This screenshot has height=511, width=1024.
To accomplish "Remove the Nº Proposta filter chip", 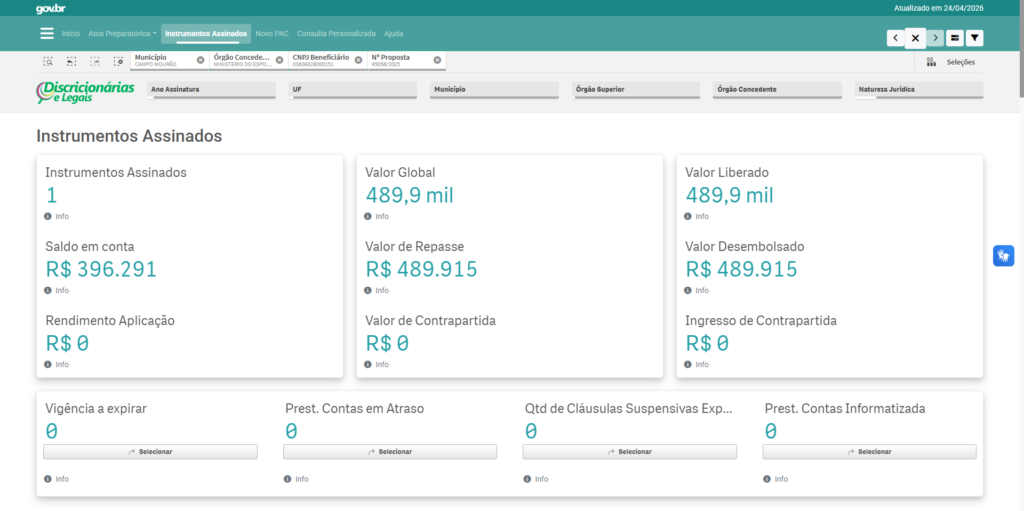I will click(438, 59).
